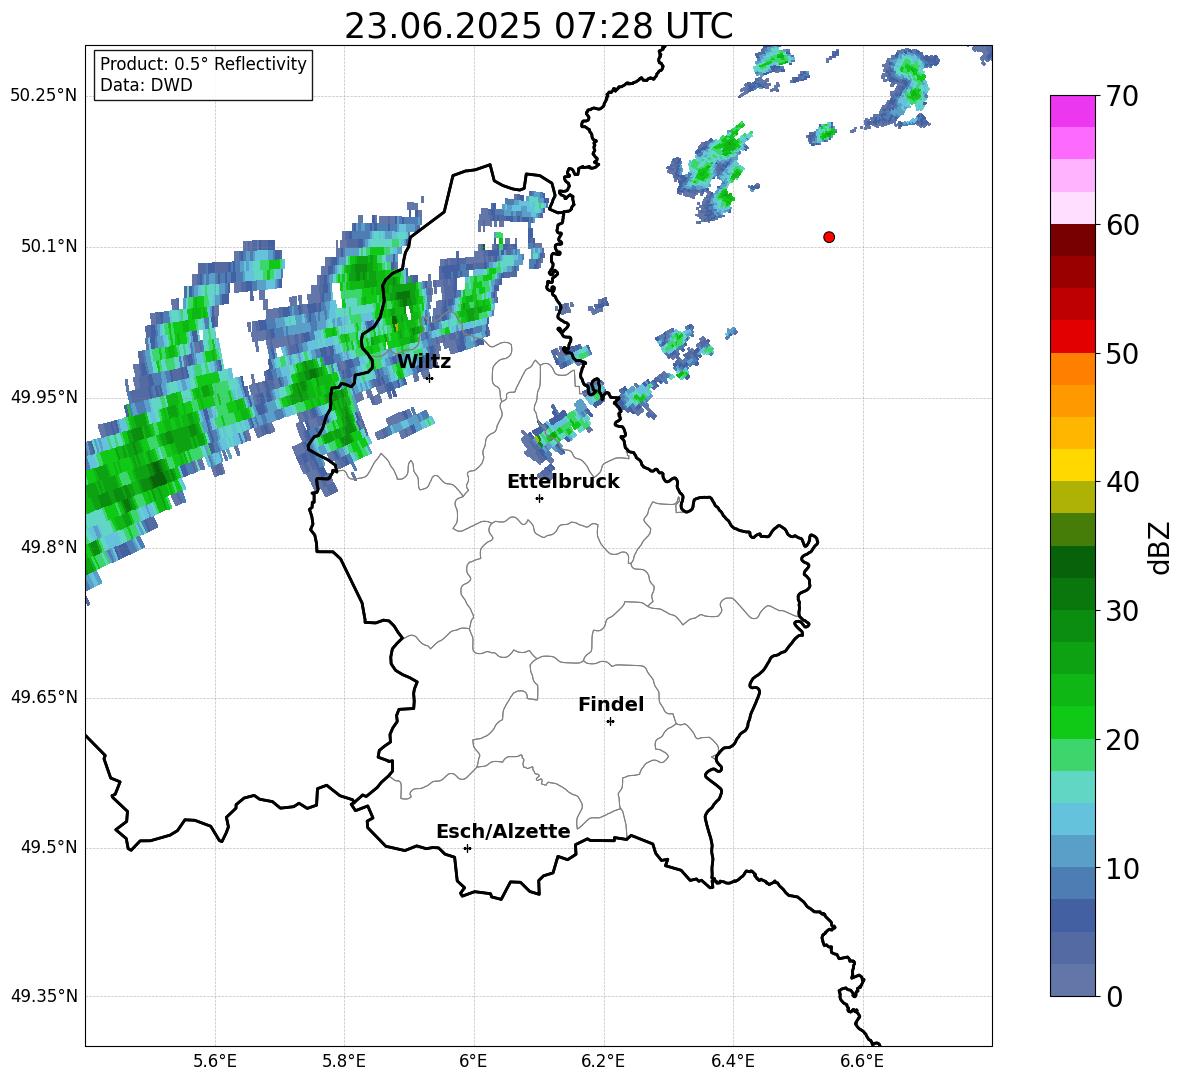Click the Findel station label

[611, 704]
